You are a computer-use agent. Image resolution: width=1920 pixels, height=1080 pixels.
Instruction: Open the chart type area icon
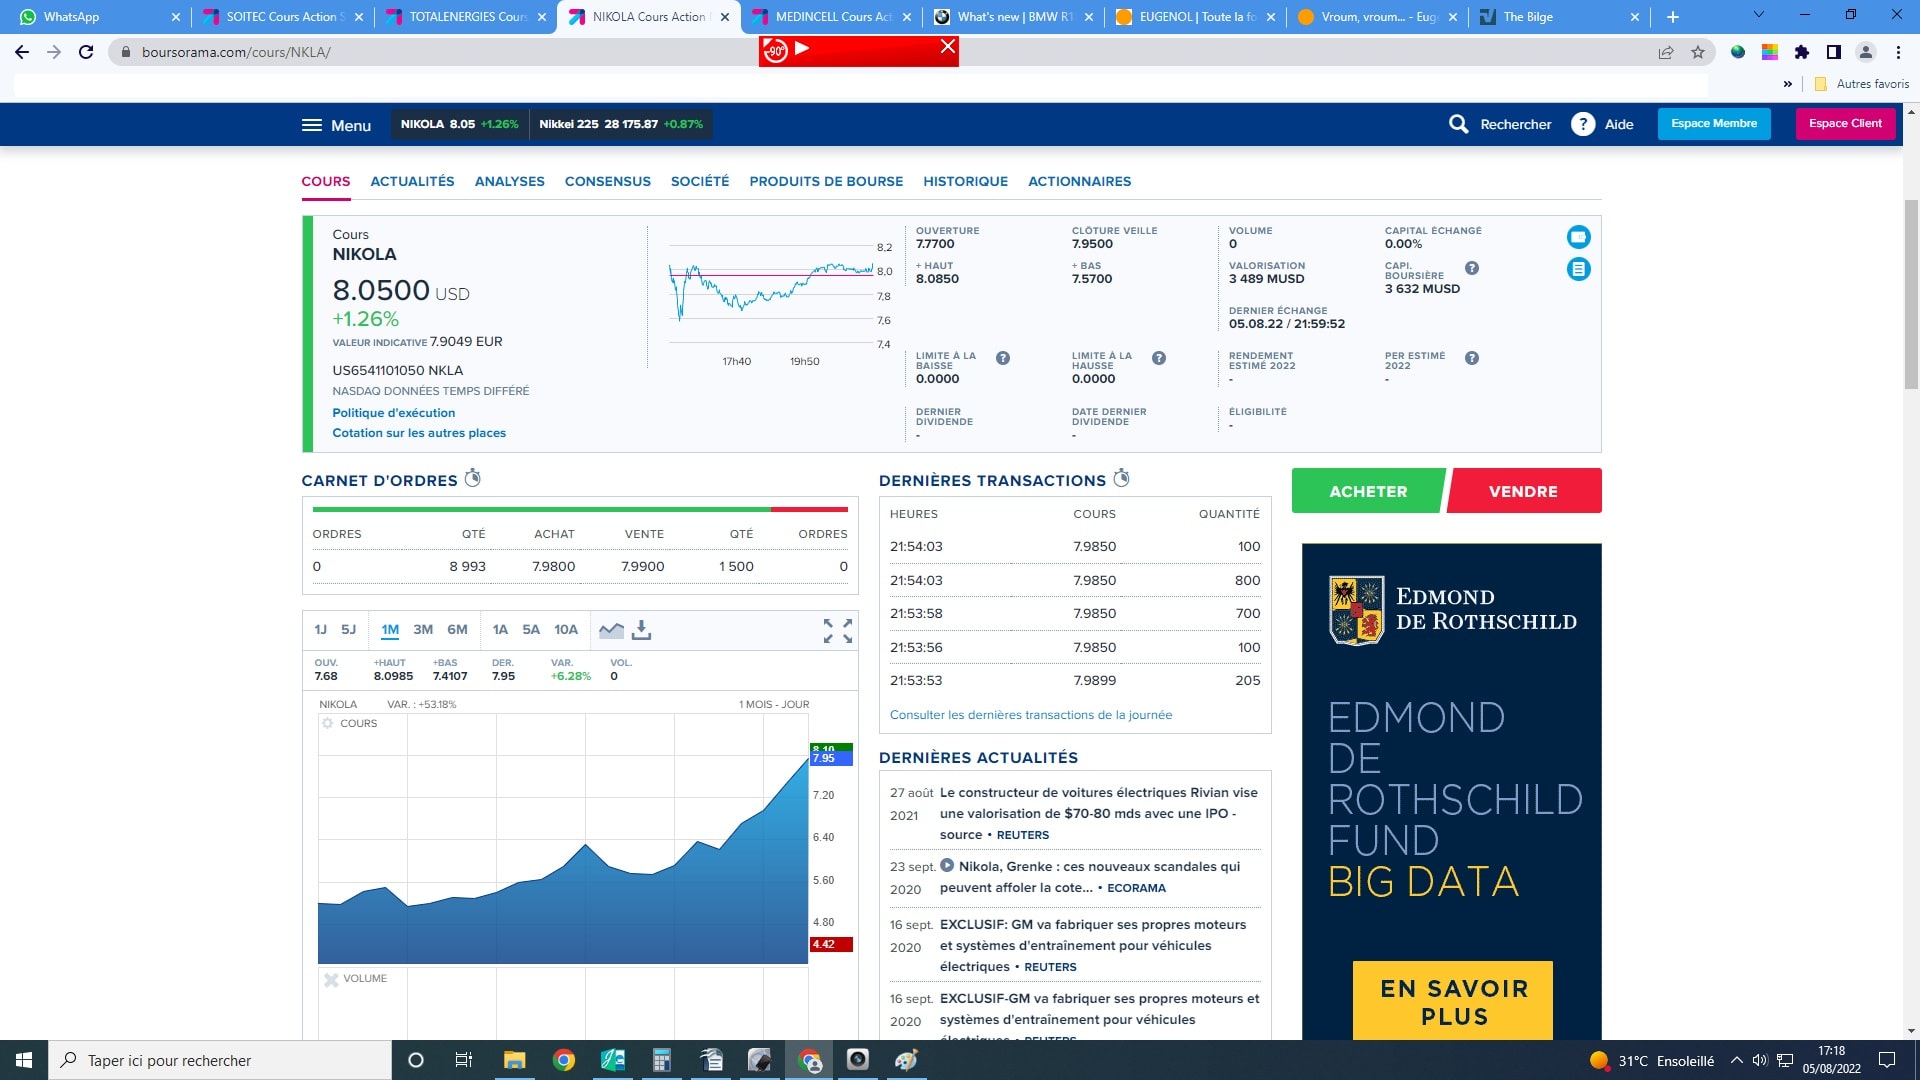click(x=611, y=630)
